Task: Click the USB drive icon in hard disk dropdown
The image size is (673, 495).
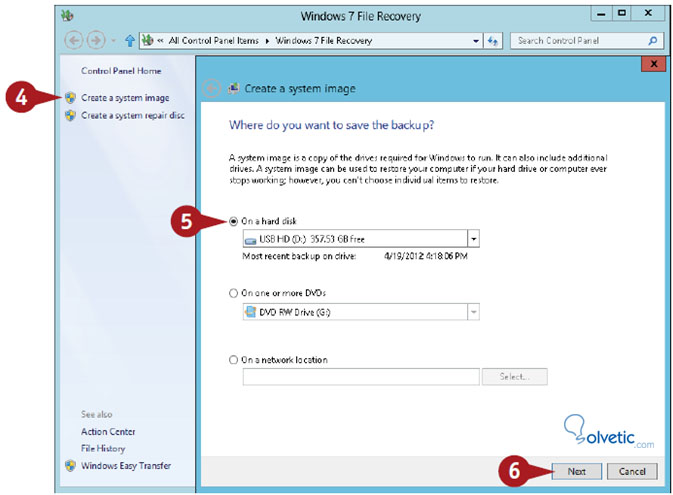Action: pos(250,240)
